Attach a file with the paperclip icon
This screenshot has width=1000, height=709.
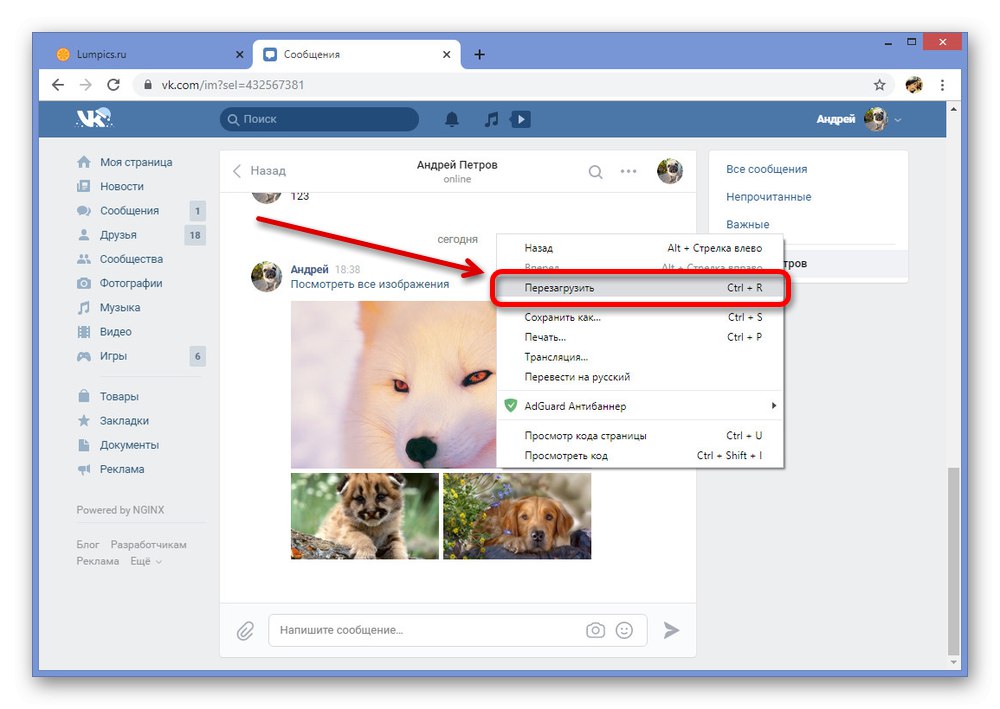coord(246,631)
